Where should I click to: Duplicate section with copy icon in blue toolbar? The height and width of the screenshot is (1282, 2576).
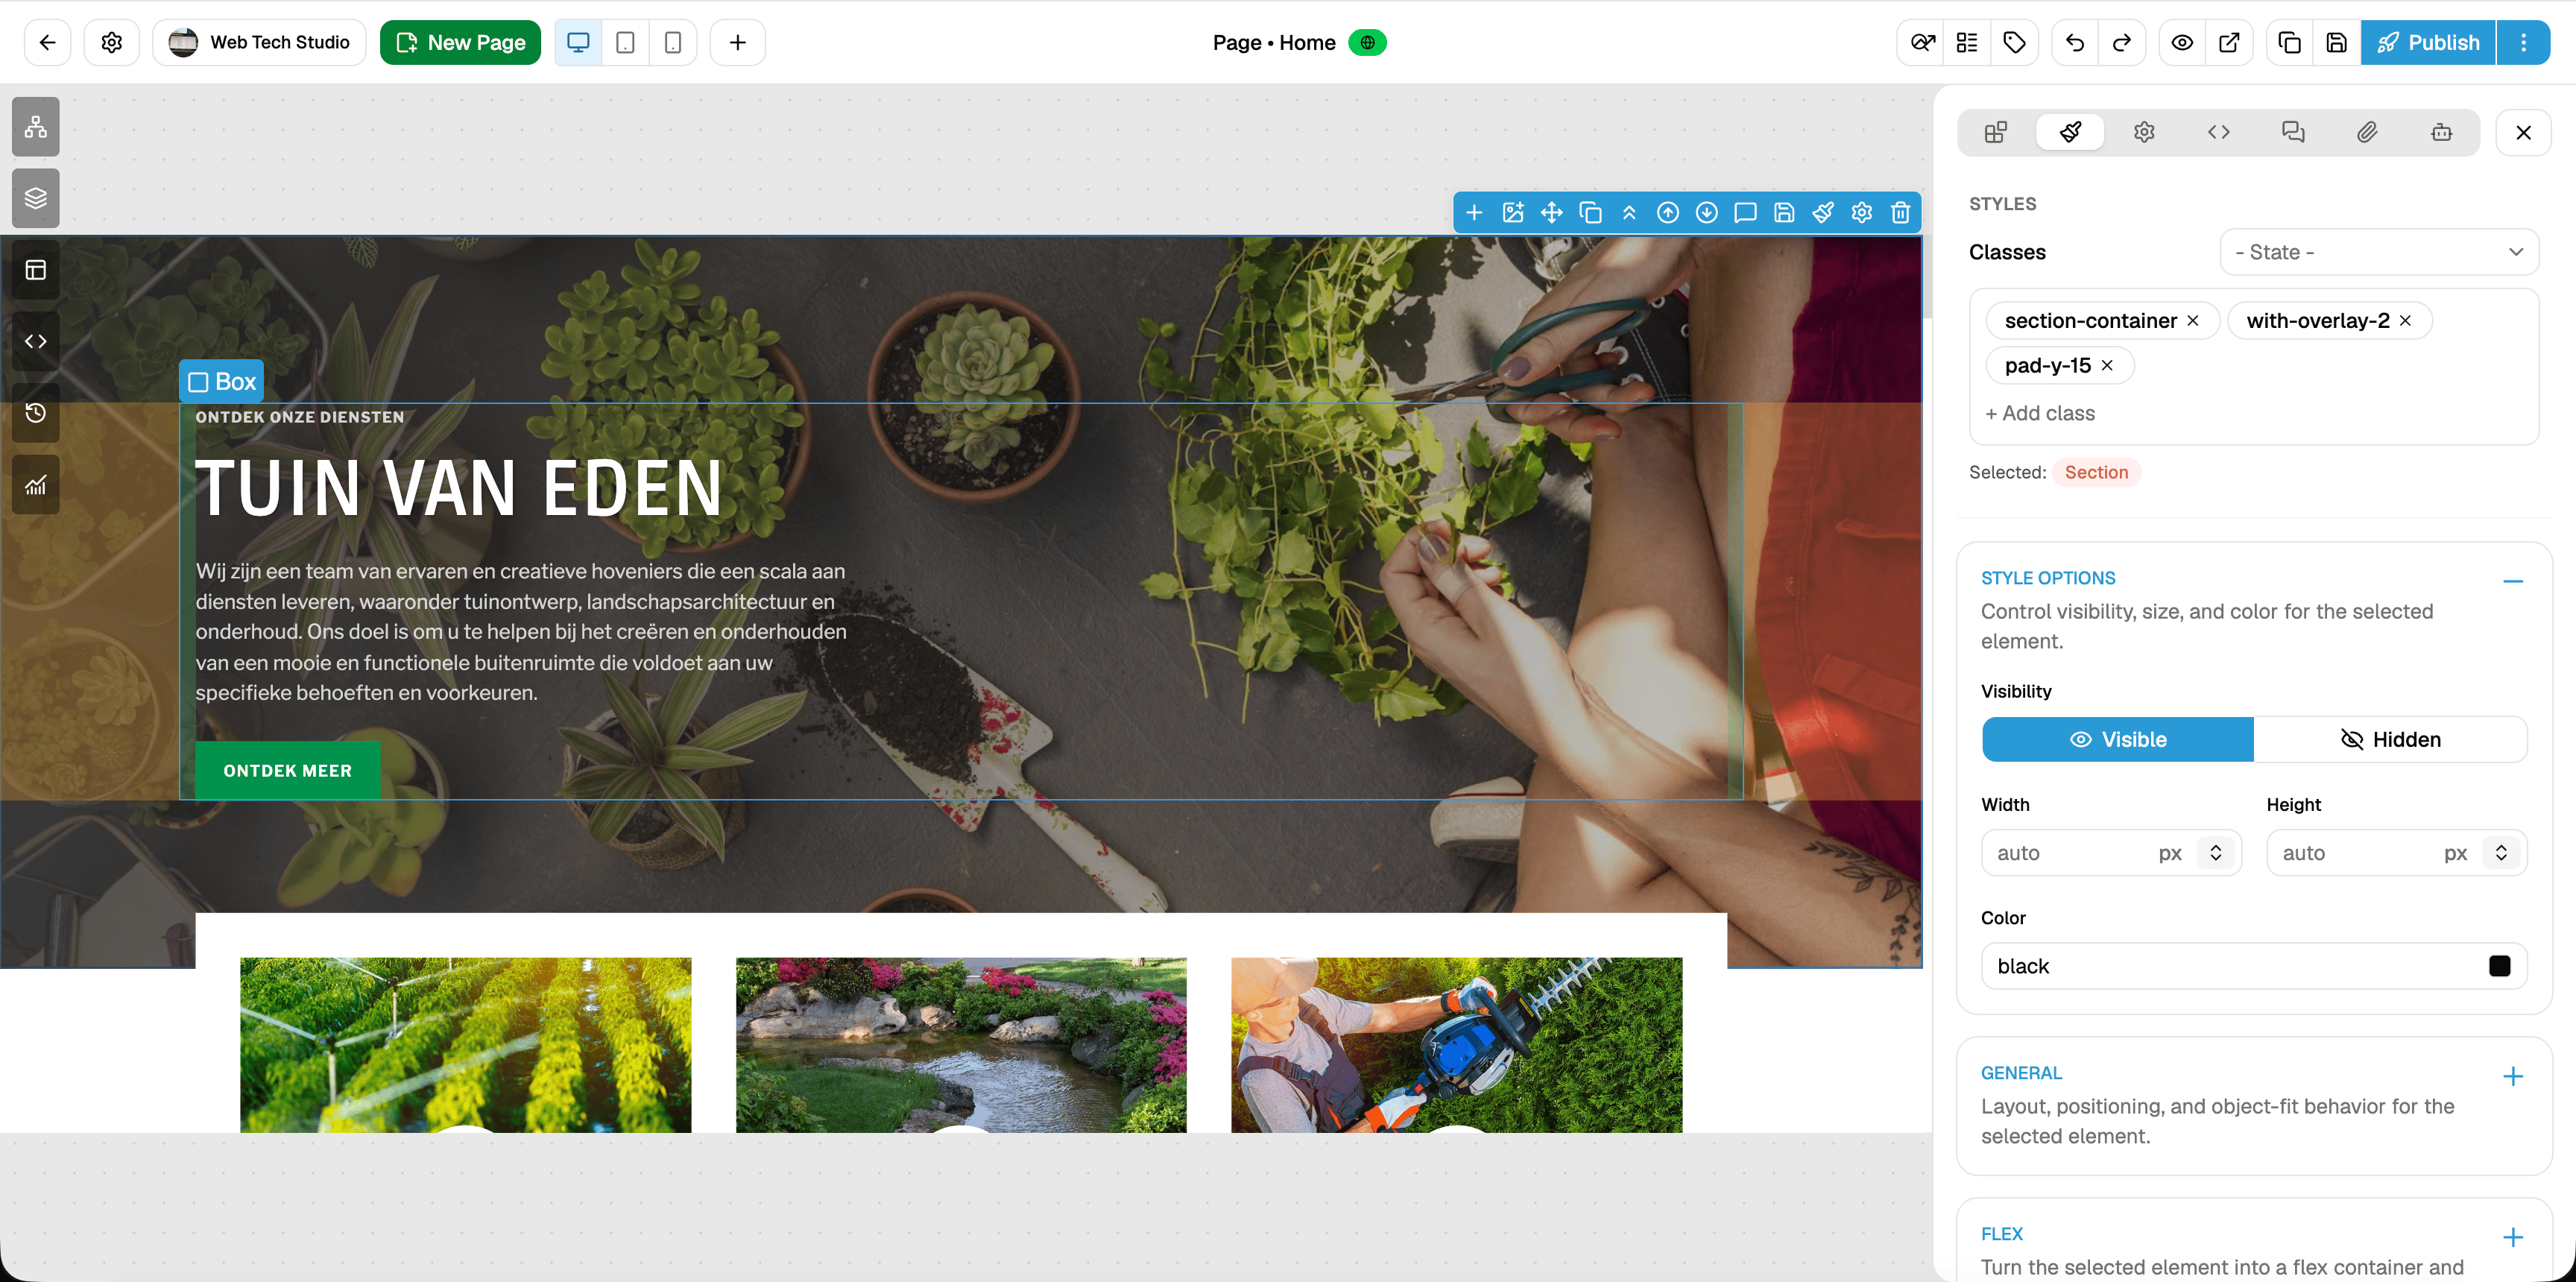1590,212
